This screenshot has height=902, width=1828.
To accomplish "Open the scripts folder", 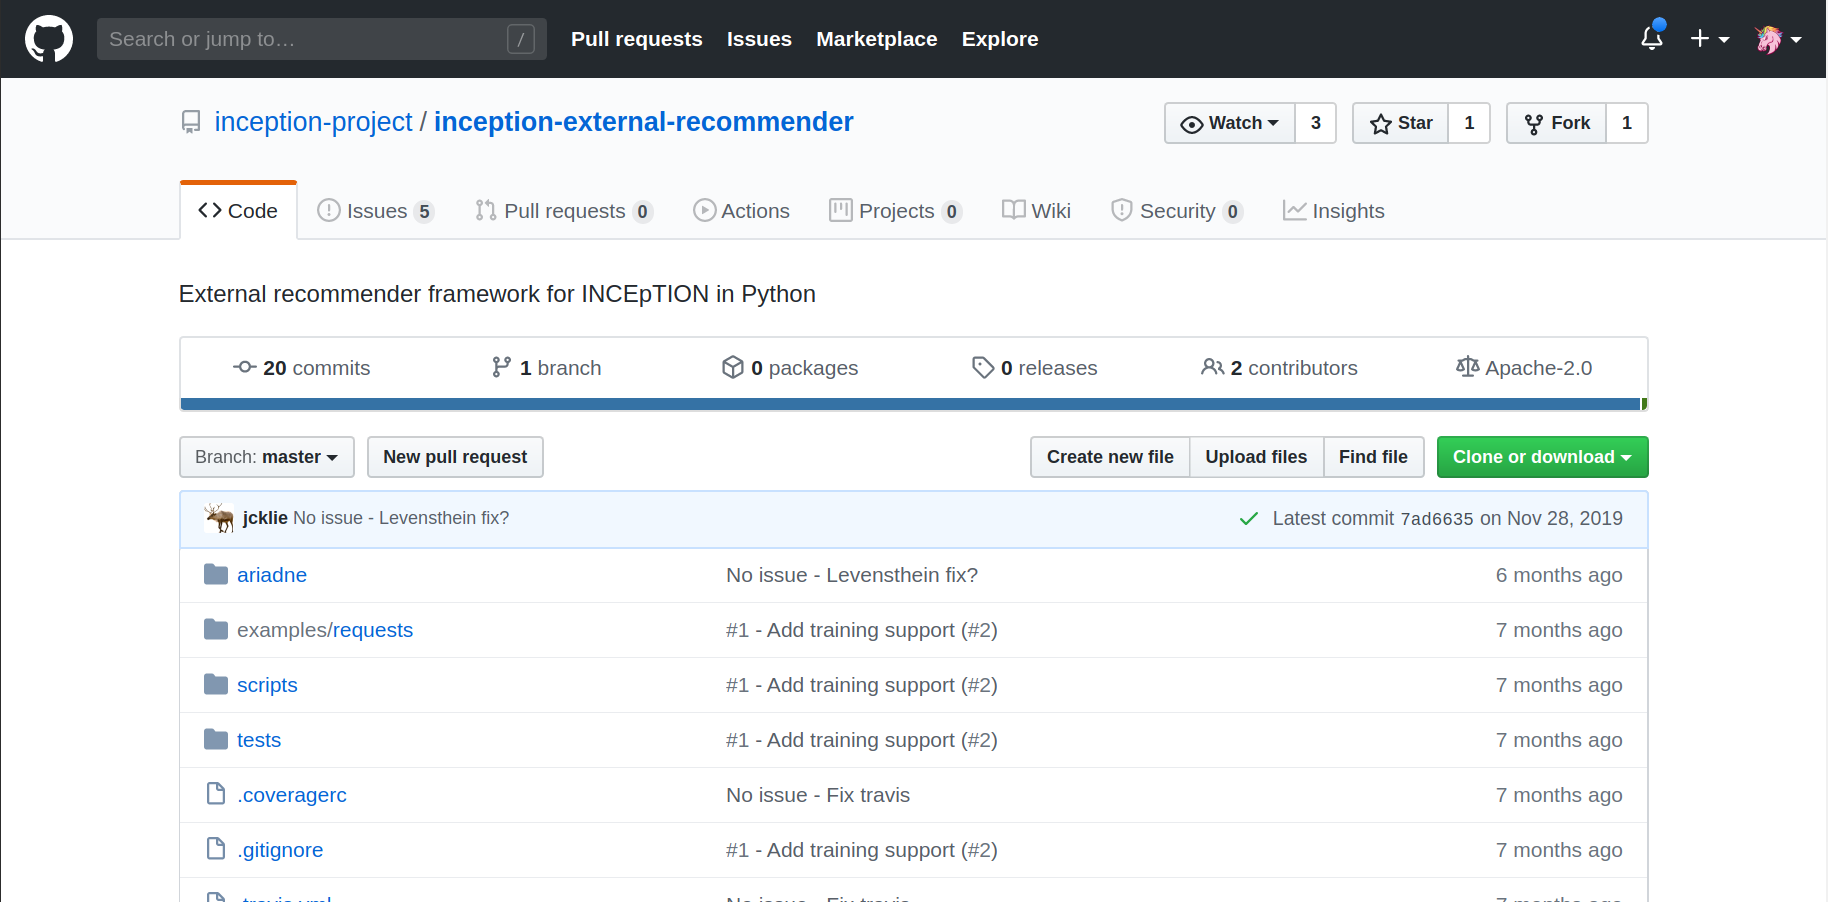I will [267, 685].
